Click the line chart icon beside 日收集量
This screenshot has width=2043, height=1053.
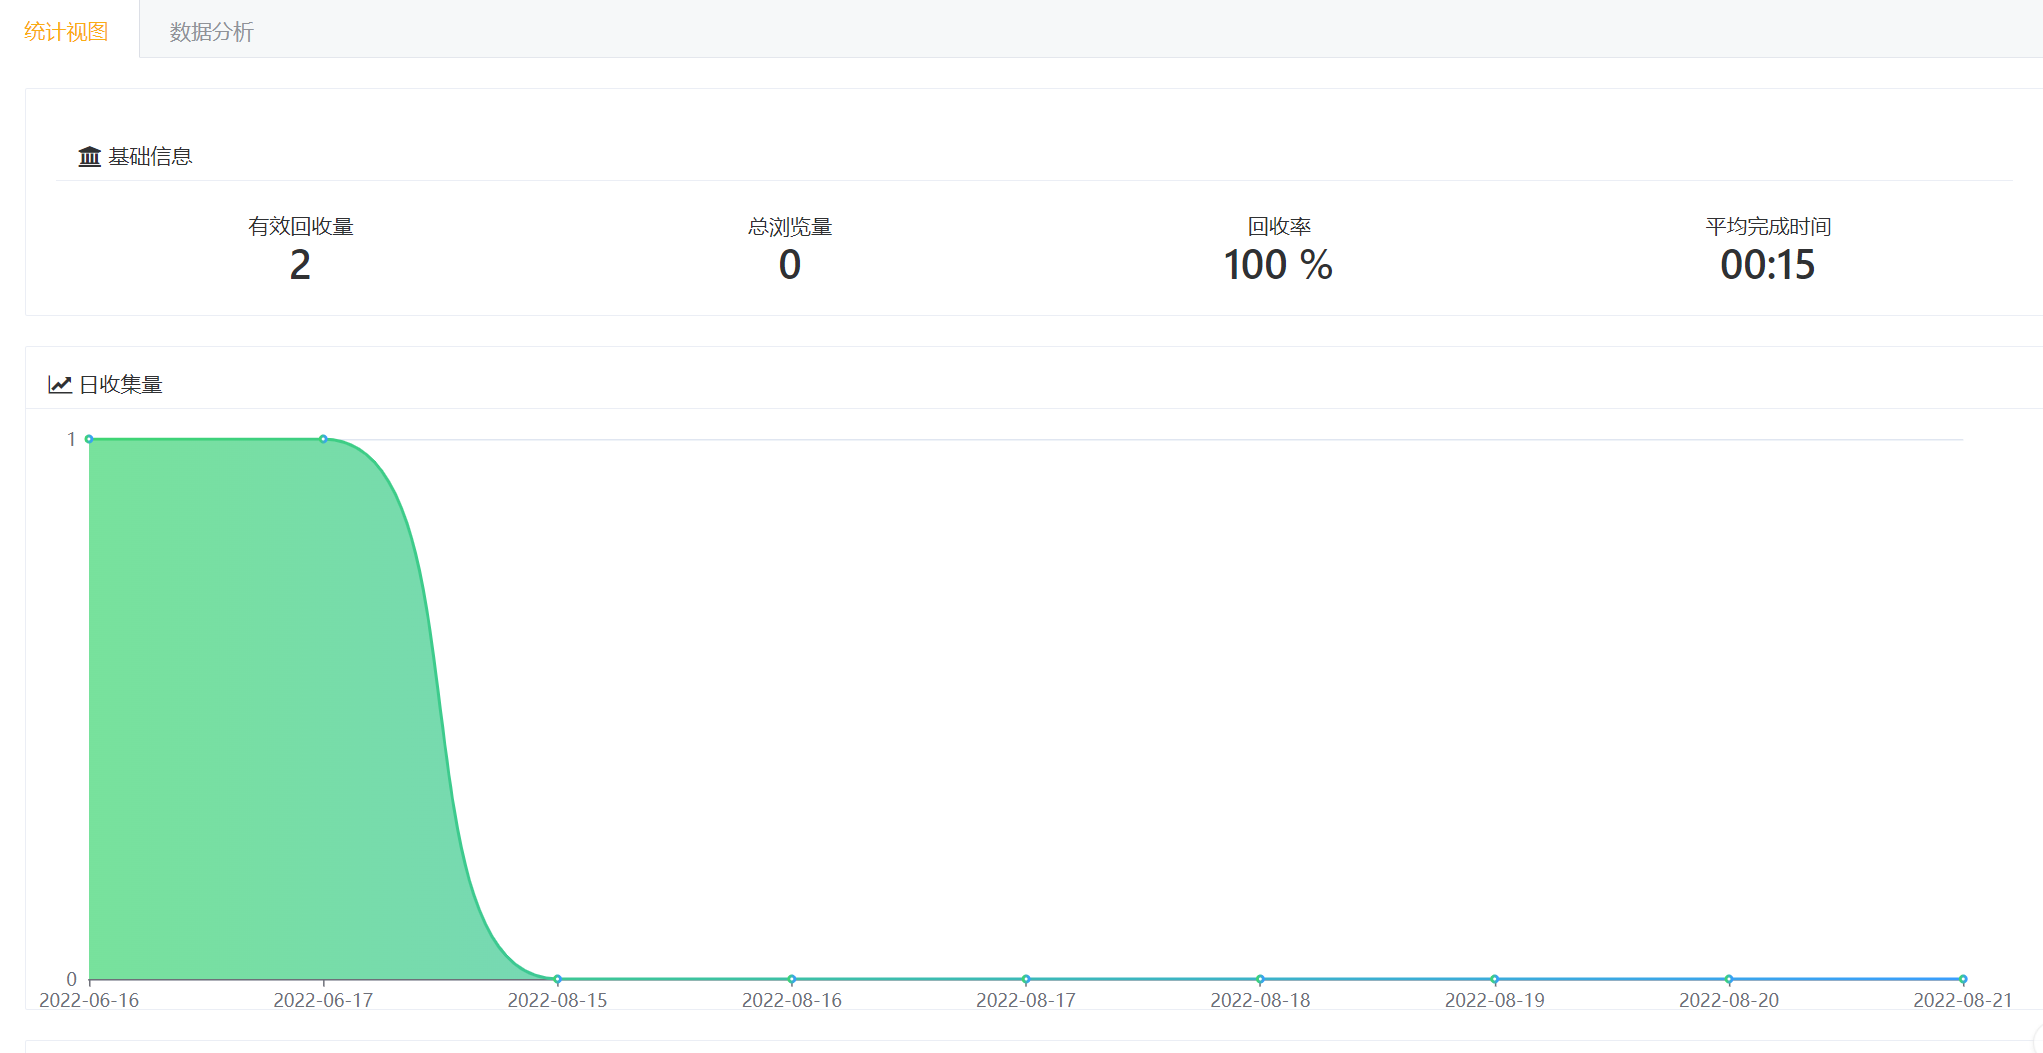60,384
